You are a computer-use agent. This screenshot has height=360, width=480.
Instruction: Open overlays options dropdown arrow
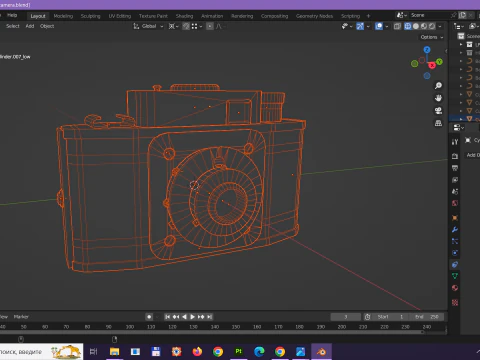point(387,26)
